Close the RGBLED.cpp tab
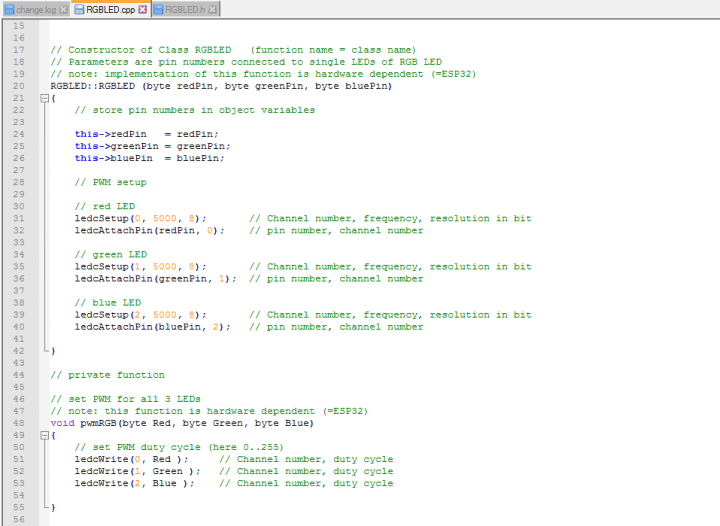Image resolution: width=720 pixels, height=526 pixels. [143, 10]
